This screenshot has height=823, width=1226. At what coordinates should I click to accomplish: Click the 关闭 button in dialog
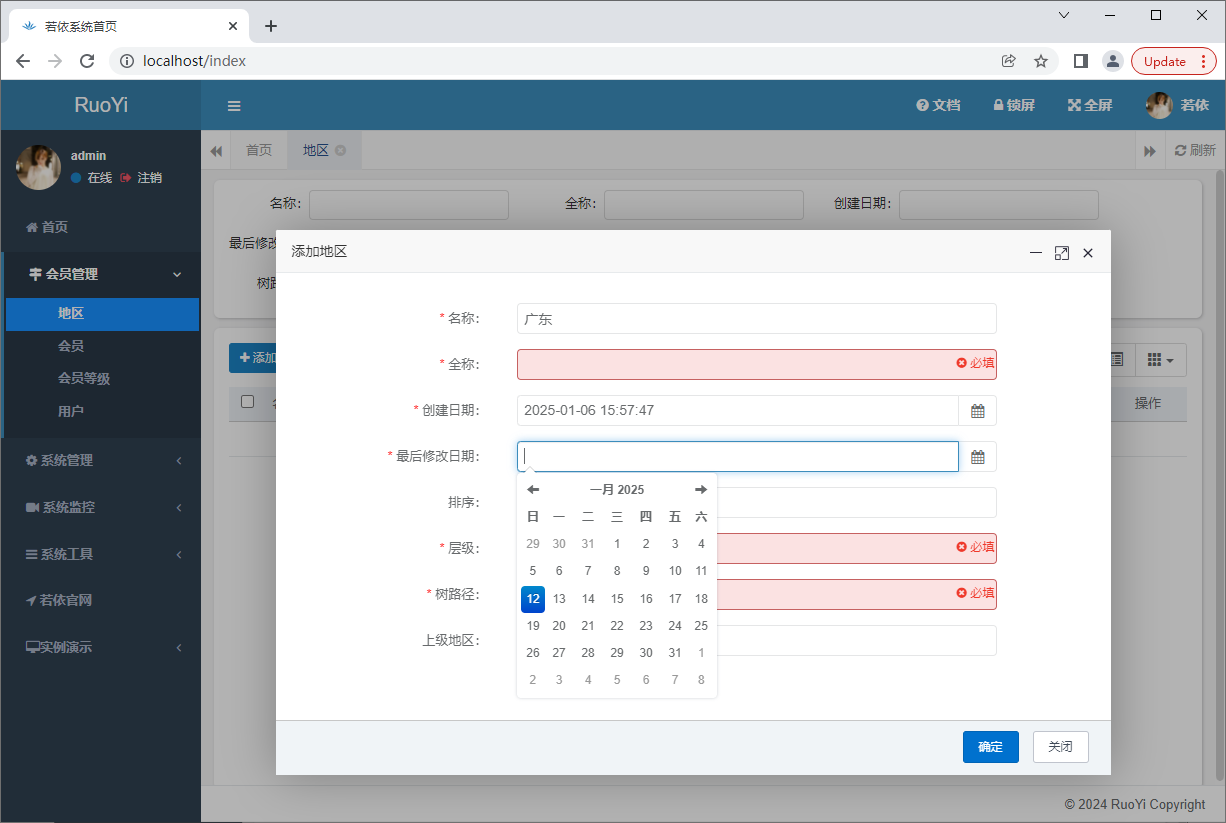pos(1060,747)
